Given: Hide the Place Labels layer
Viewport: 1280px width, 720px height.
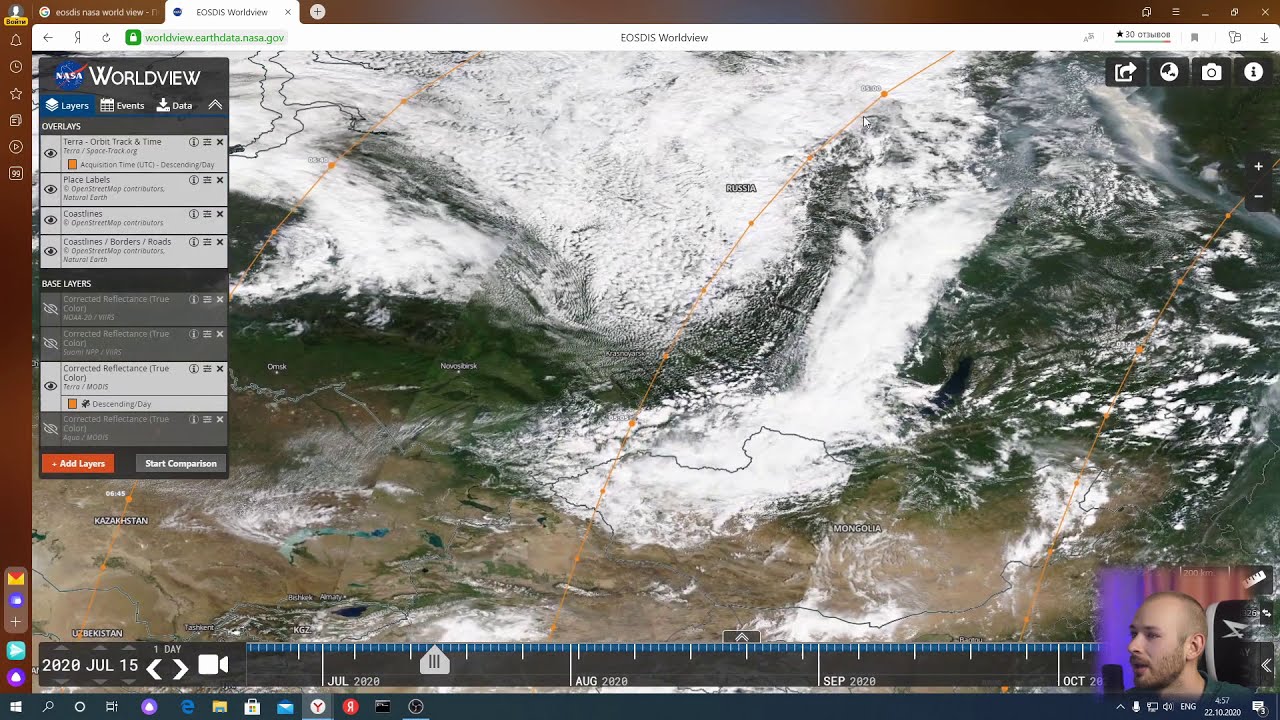Looking at the screenshot, I should (x=50, y=189).
